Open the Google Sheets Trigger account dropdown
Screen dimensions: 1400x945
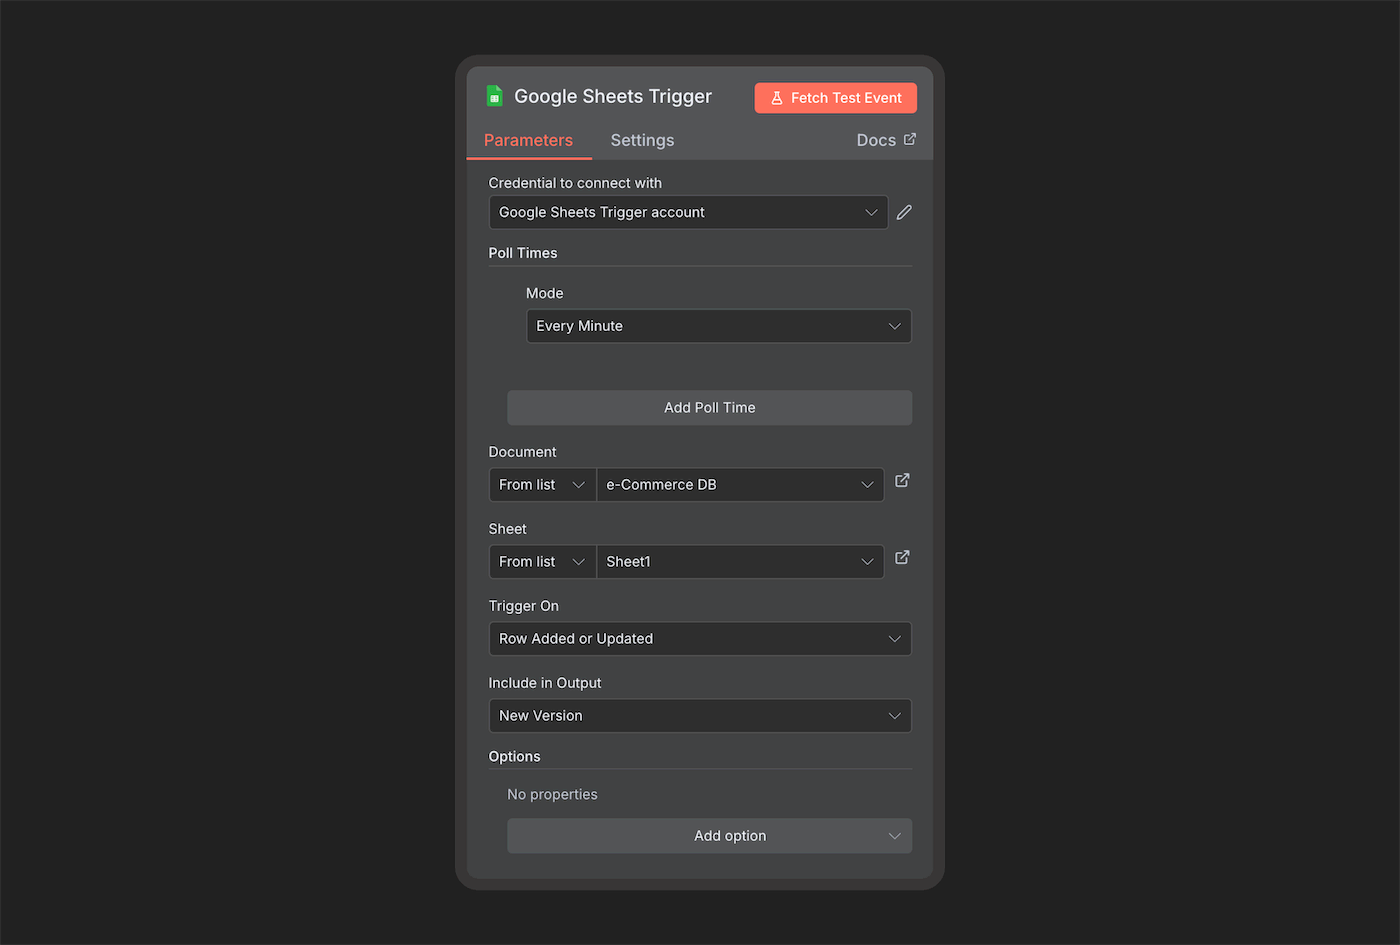[x=688, y=212]
